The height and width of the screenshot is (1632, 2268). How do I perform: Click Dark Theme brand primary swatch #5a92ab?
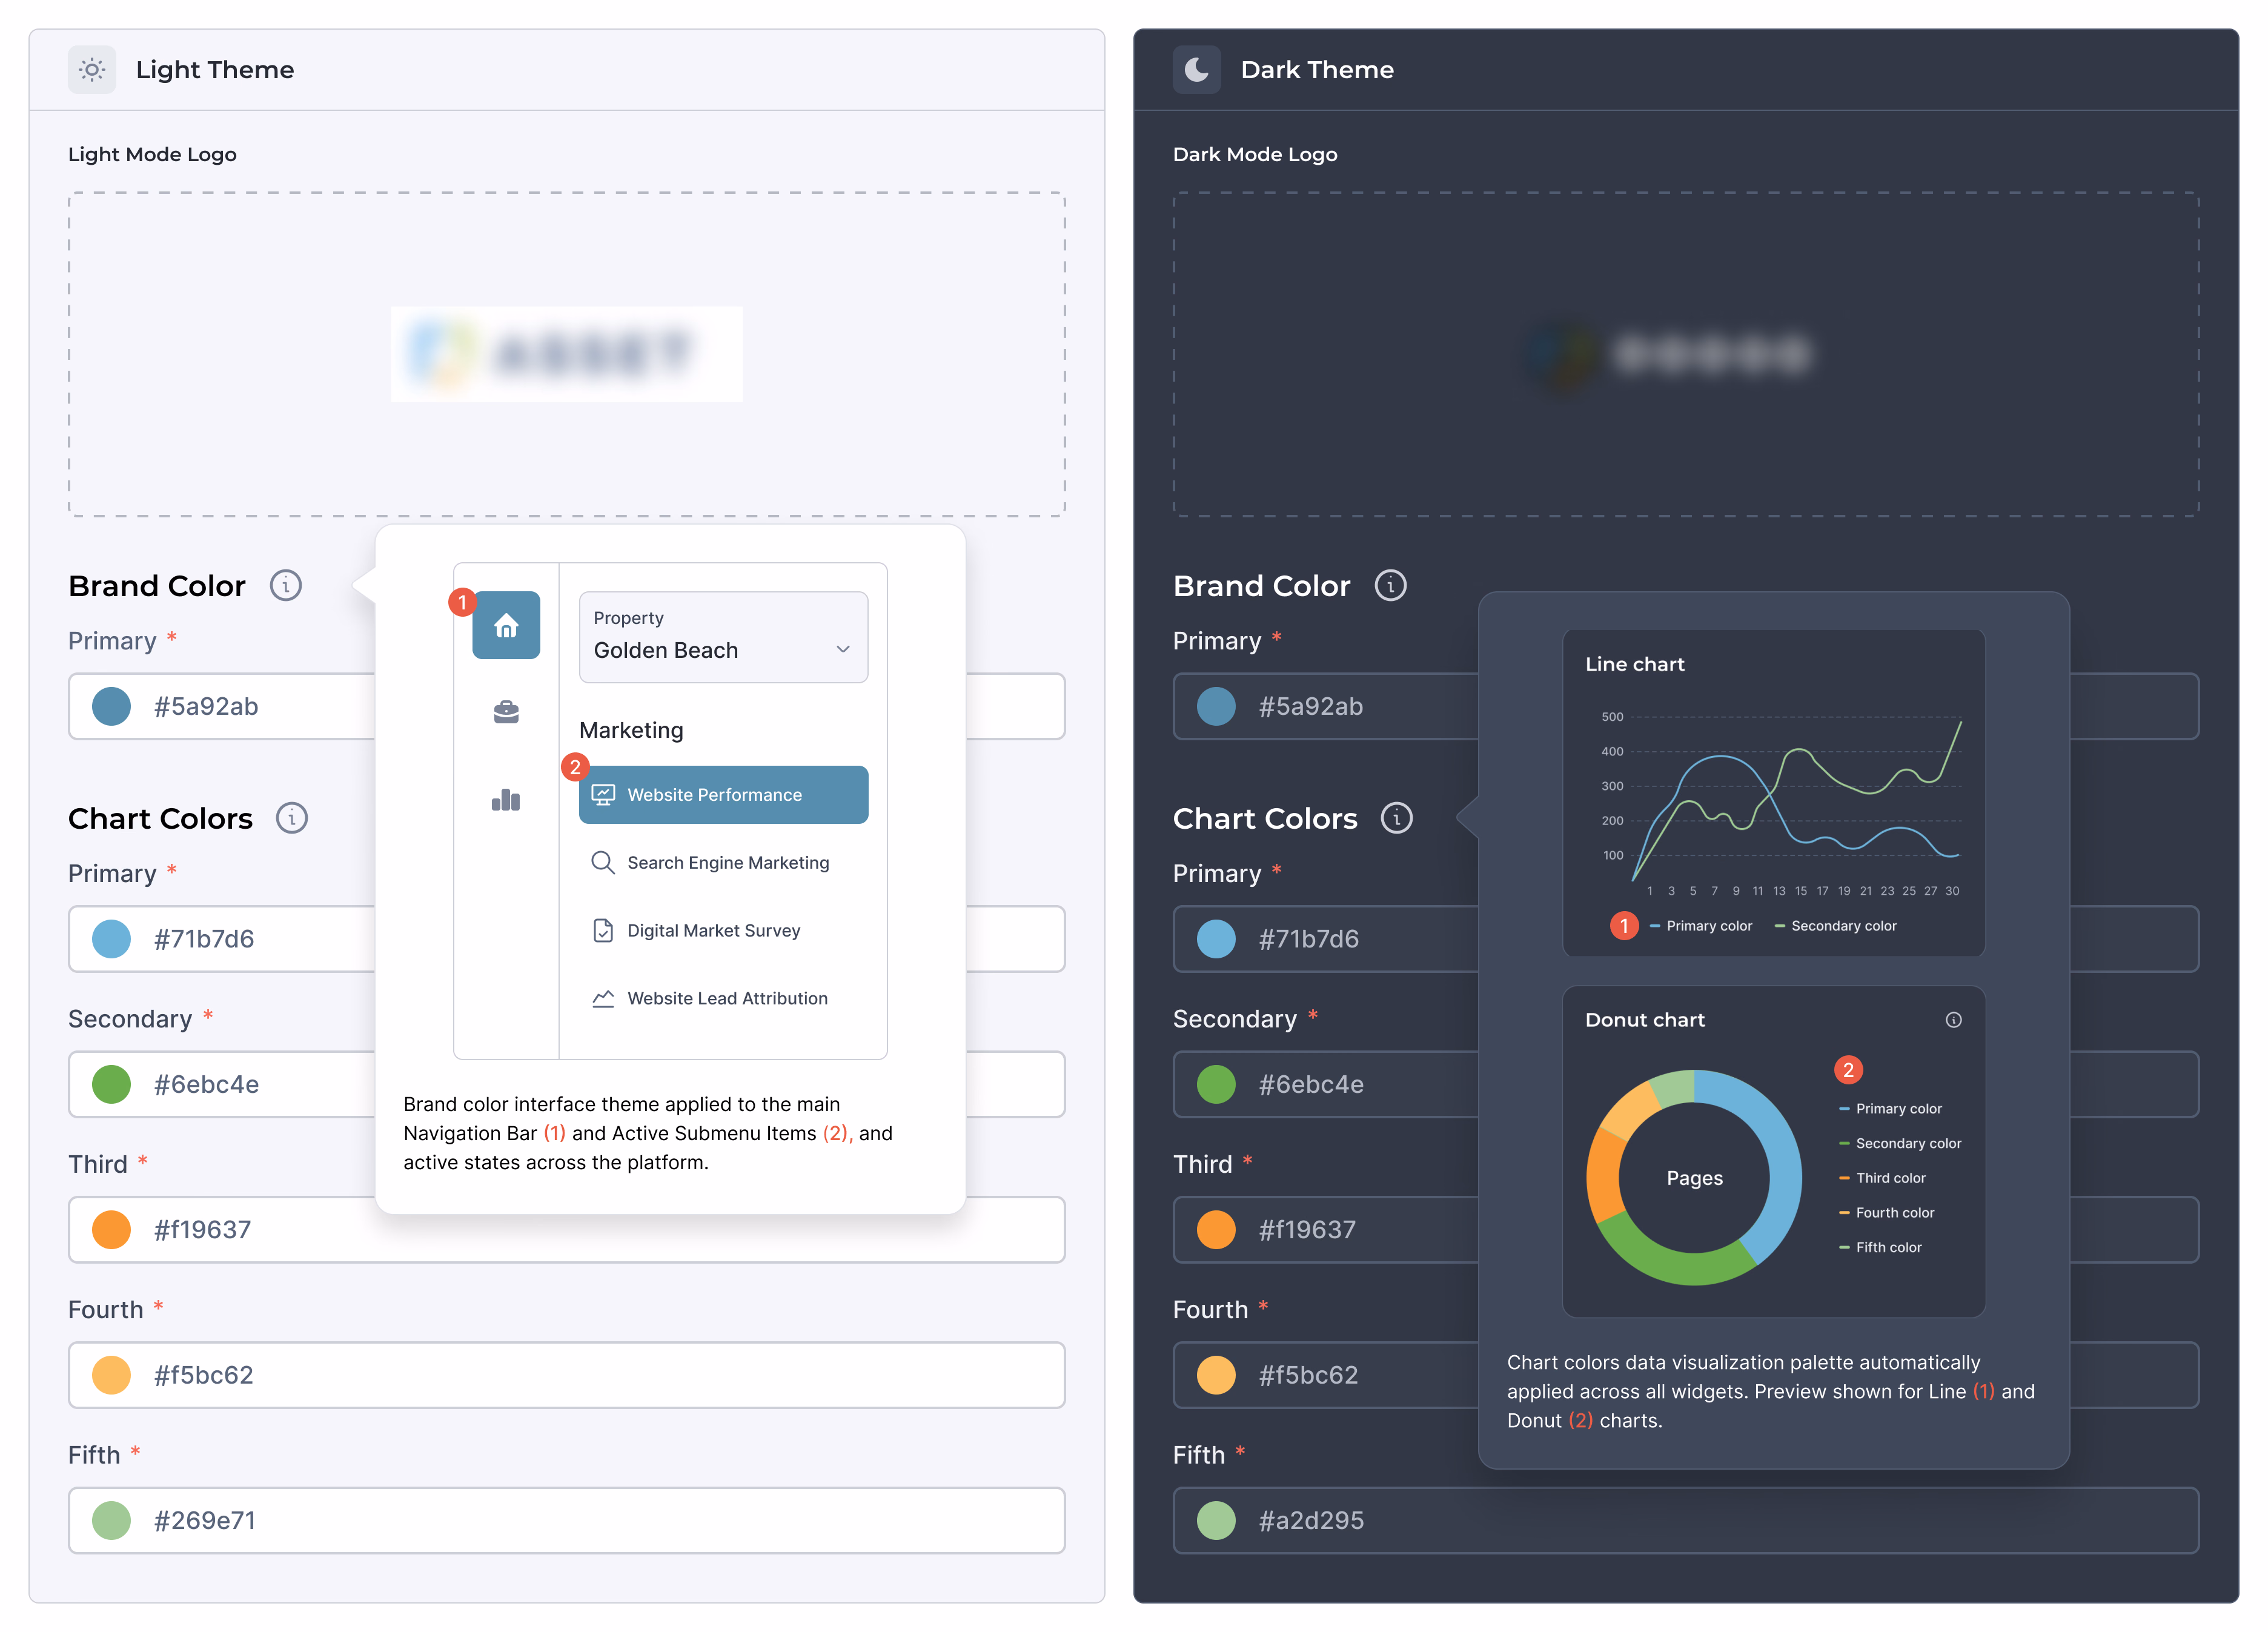(1216, 706)
